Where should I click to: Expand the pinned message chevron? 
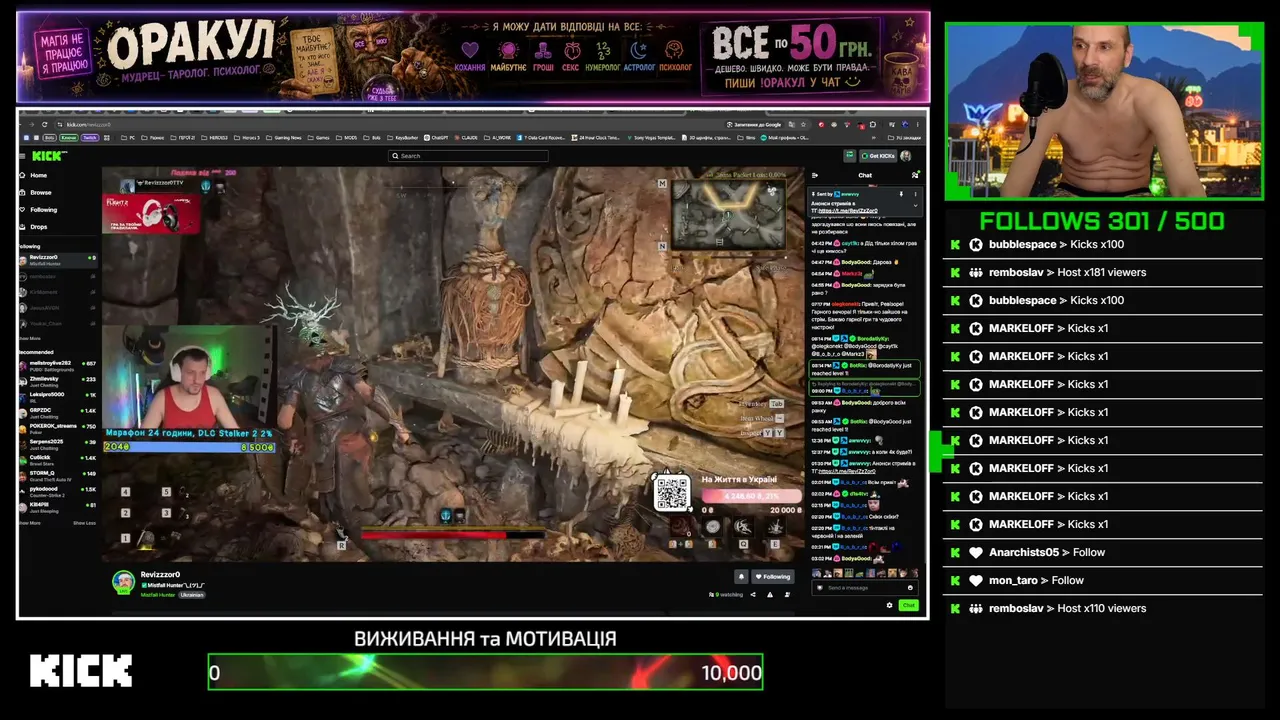click(x=915, y=205)
